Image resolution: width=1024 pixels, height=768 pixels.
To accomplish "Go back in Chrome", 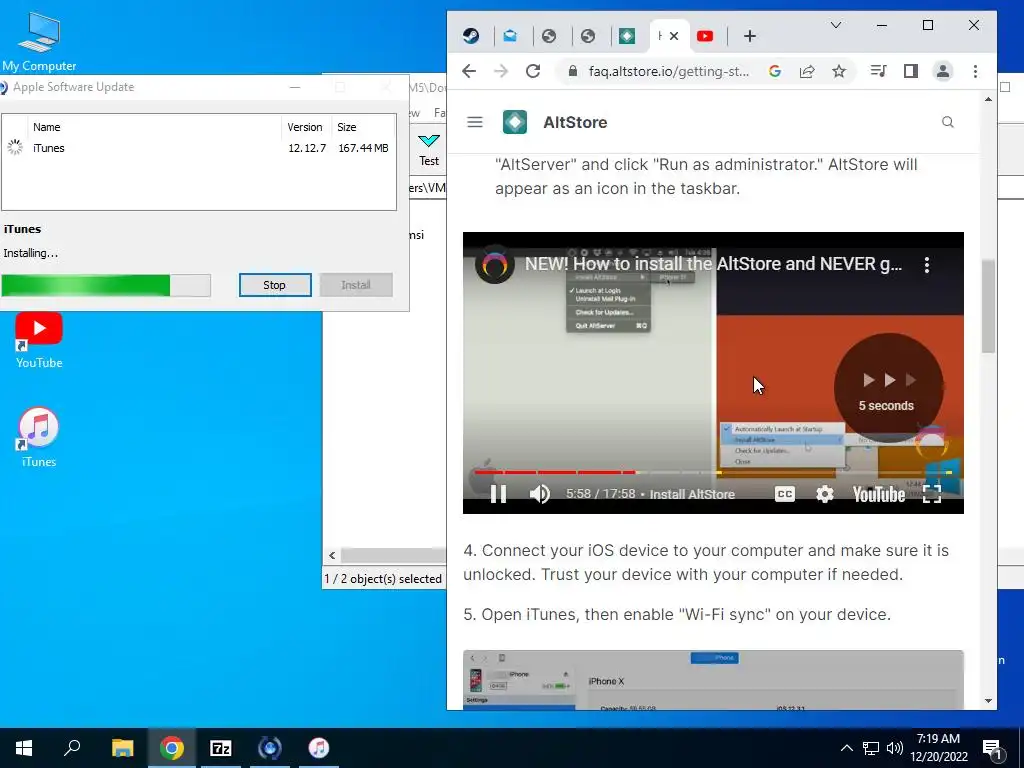I will point(469,71).
